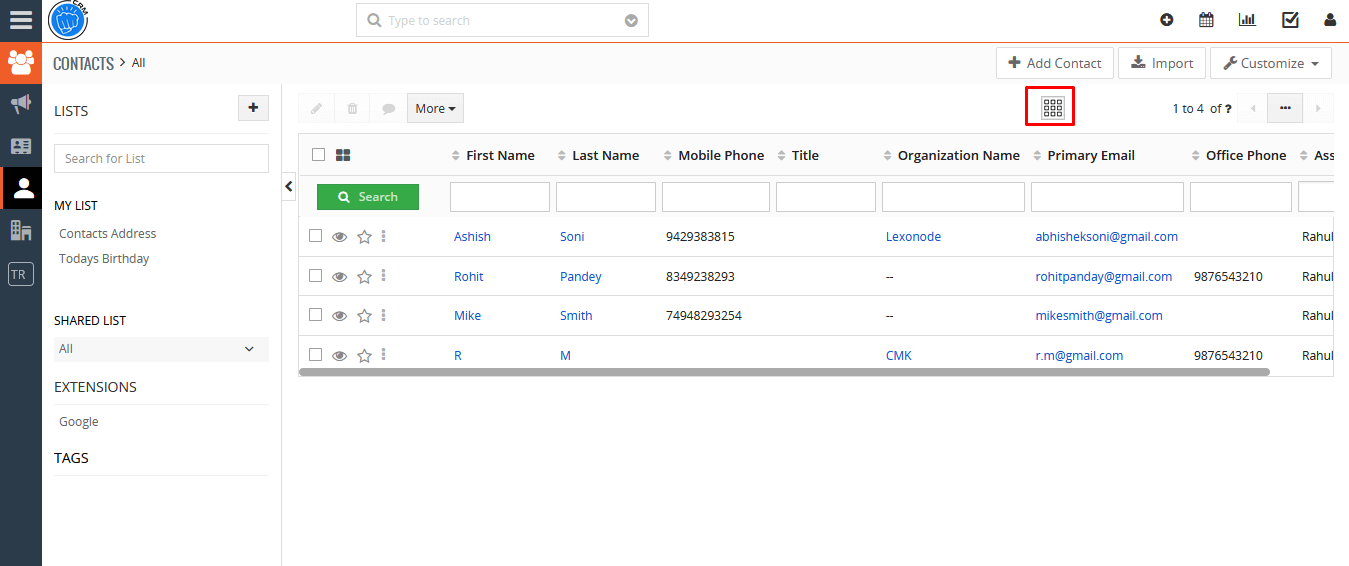Select the Rohit Pandey row checkbox
Image resolution: width=1349 pixels, height=566 pixels.
click(315, 275)
